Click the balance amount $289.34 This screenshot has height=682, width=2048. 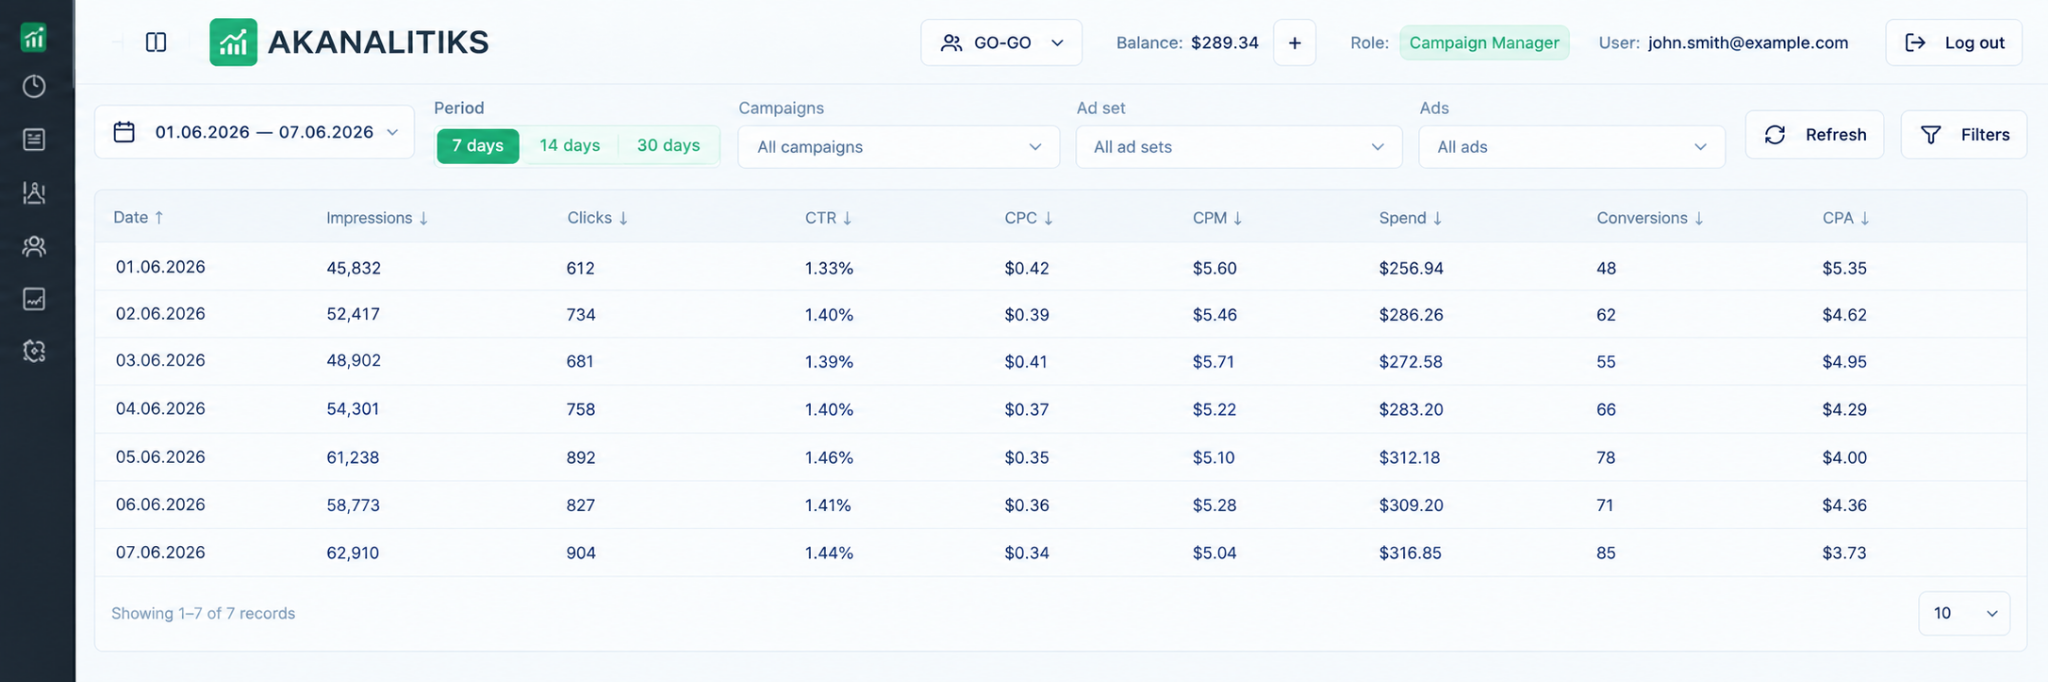click(1225, 43)
